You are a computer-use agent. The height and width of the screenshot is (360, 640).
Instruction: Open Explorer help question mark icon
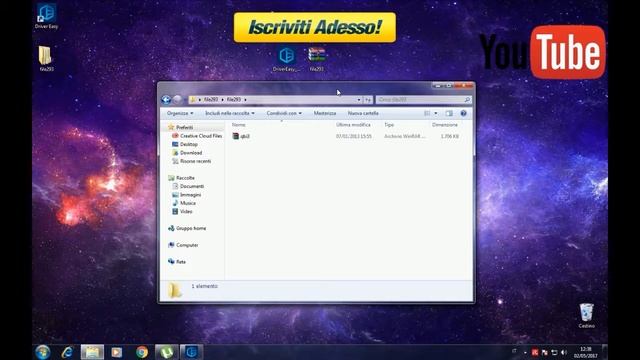(x=463, y=113)
